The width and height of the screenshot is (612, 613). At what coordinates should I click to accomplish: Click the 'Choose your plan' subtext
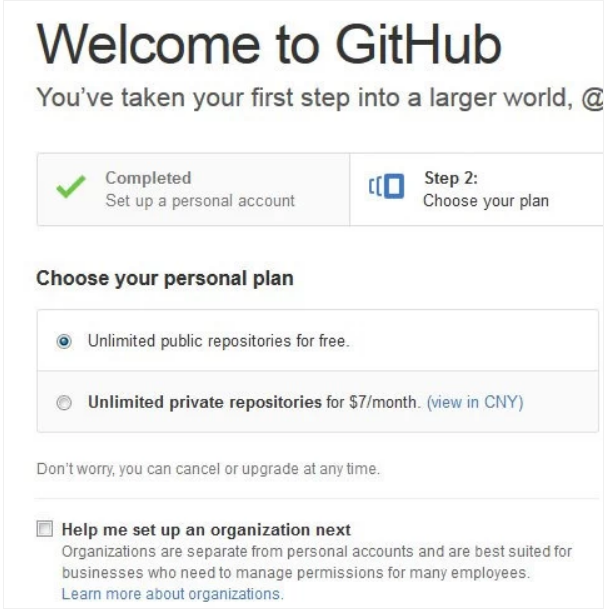click(x=485, y=200)
